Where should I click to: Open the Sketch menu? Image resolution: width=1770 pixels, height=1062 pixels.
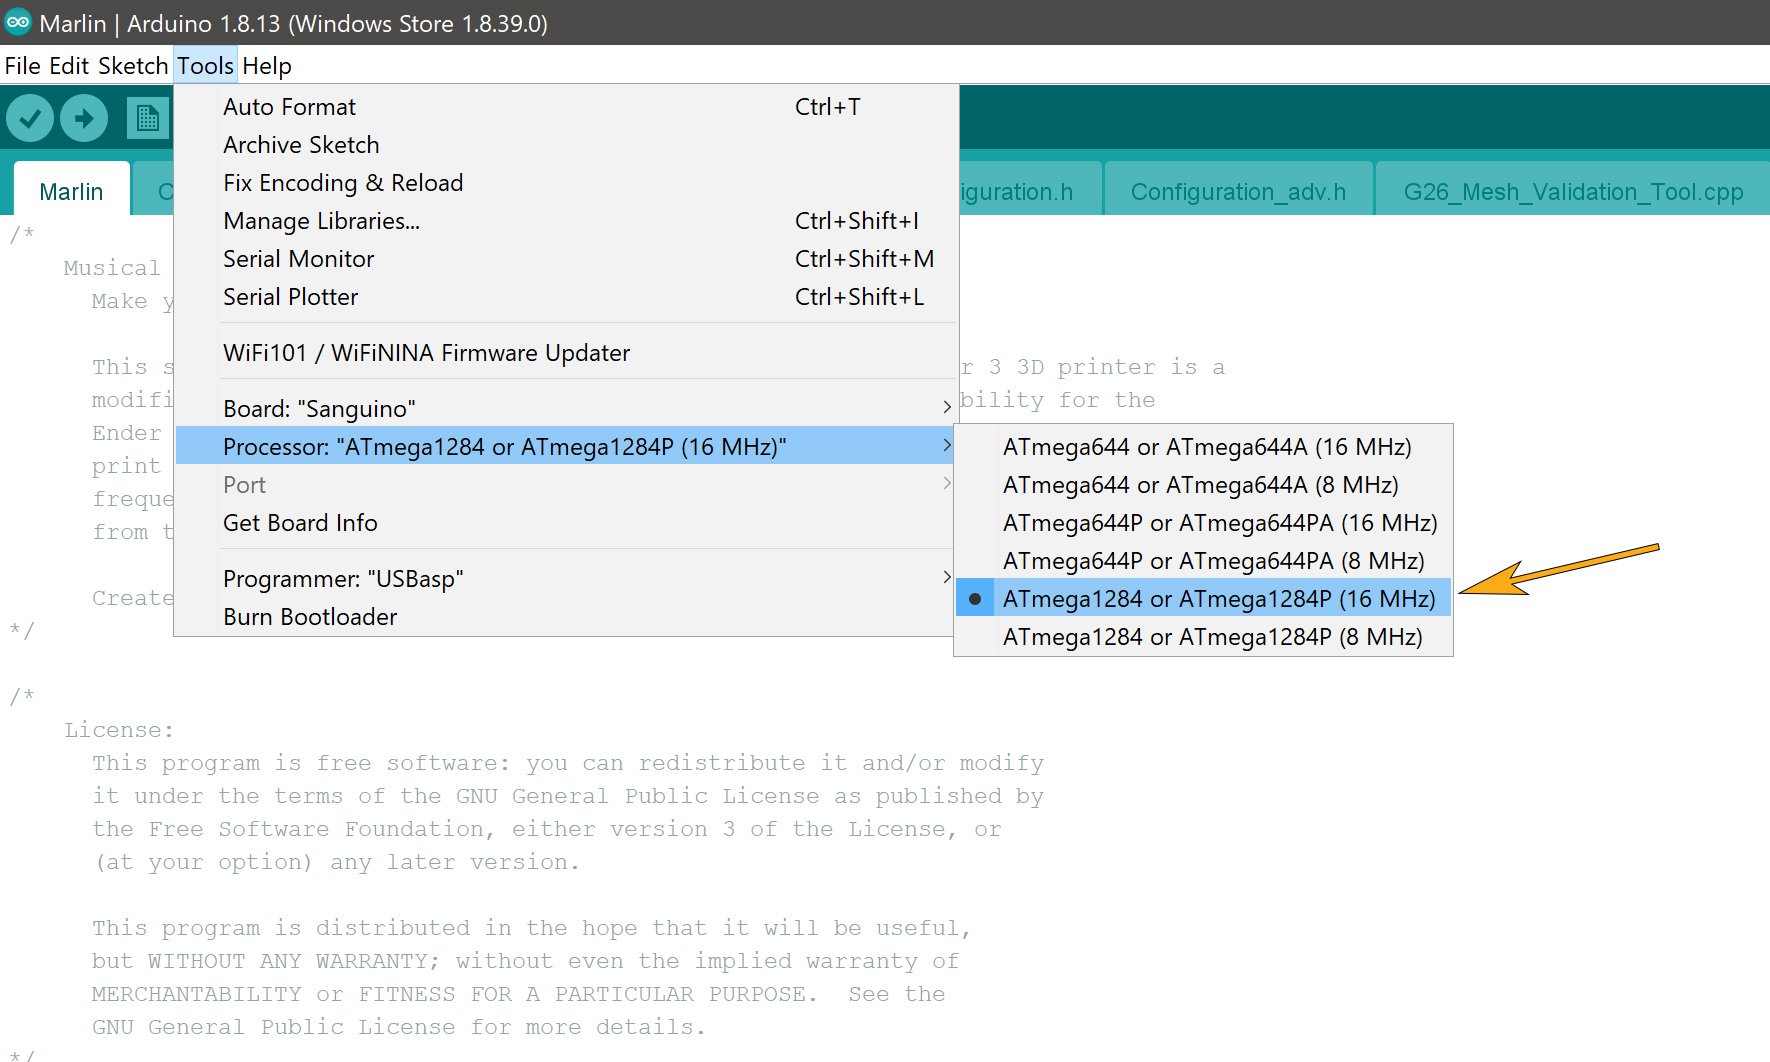coord(134,65)
